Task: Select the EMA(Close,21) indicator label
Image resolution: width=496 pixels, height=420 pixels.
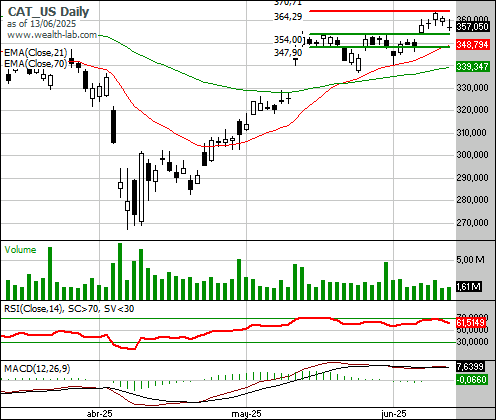Action: point(35,53)
